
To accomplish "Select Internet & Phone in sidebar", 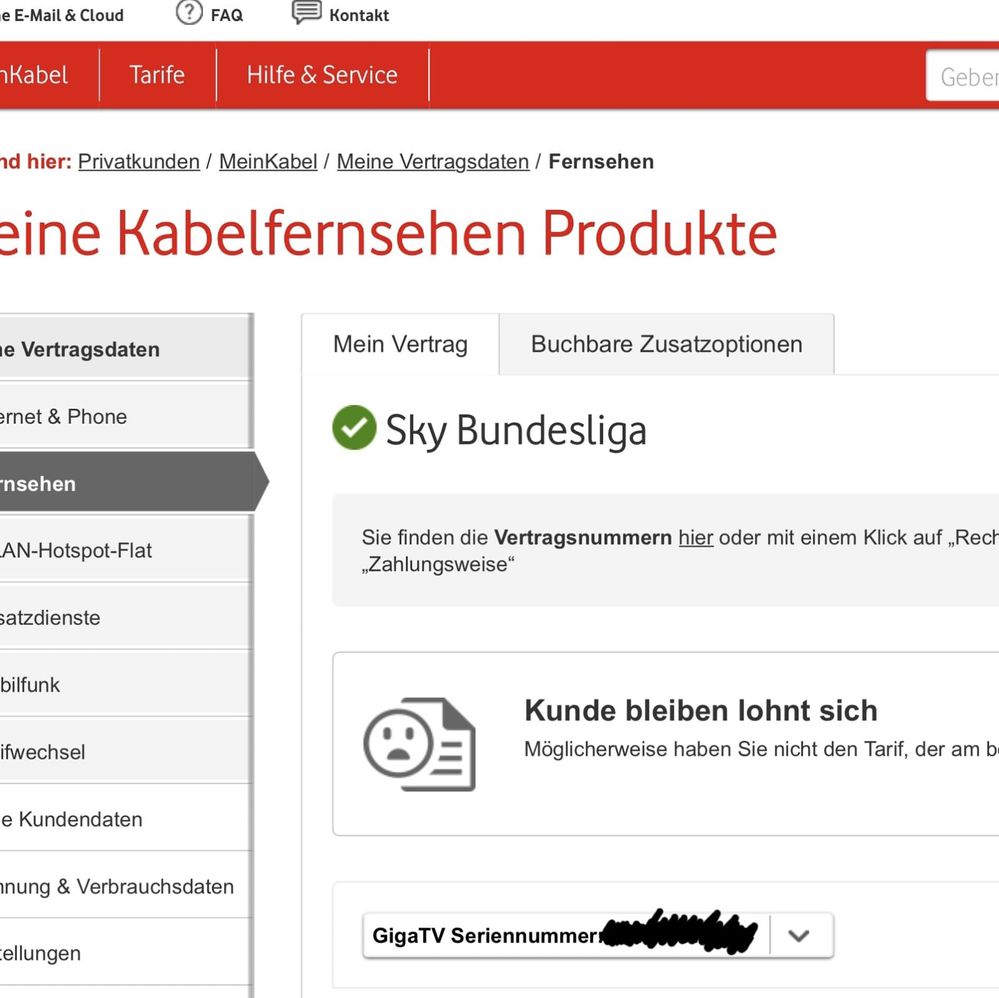I will click(x=126, y=417).
